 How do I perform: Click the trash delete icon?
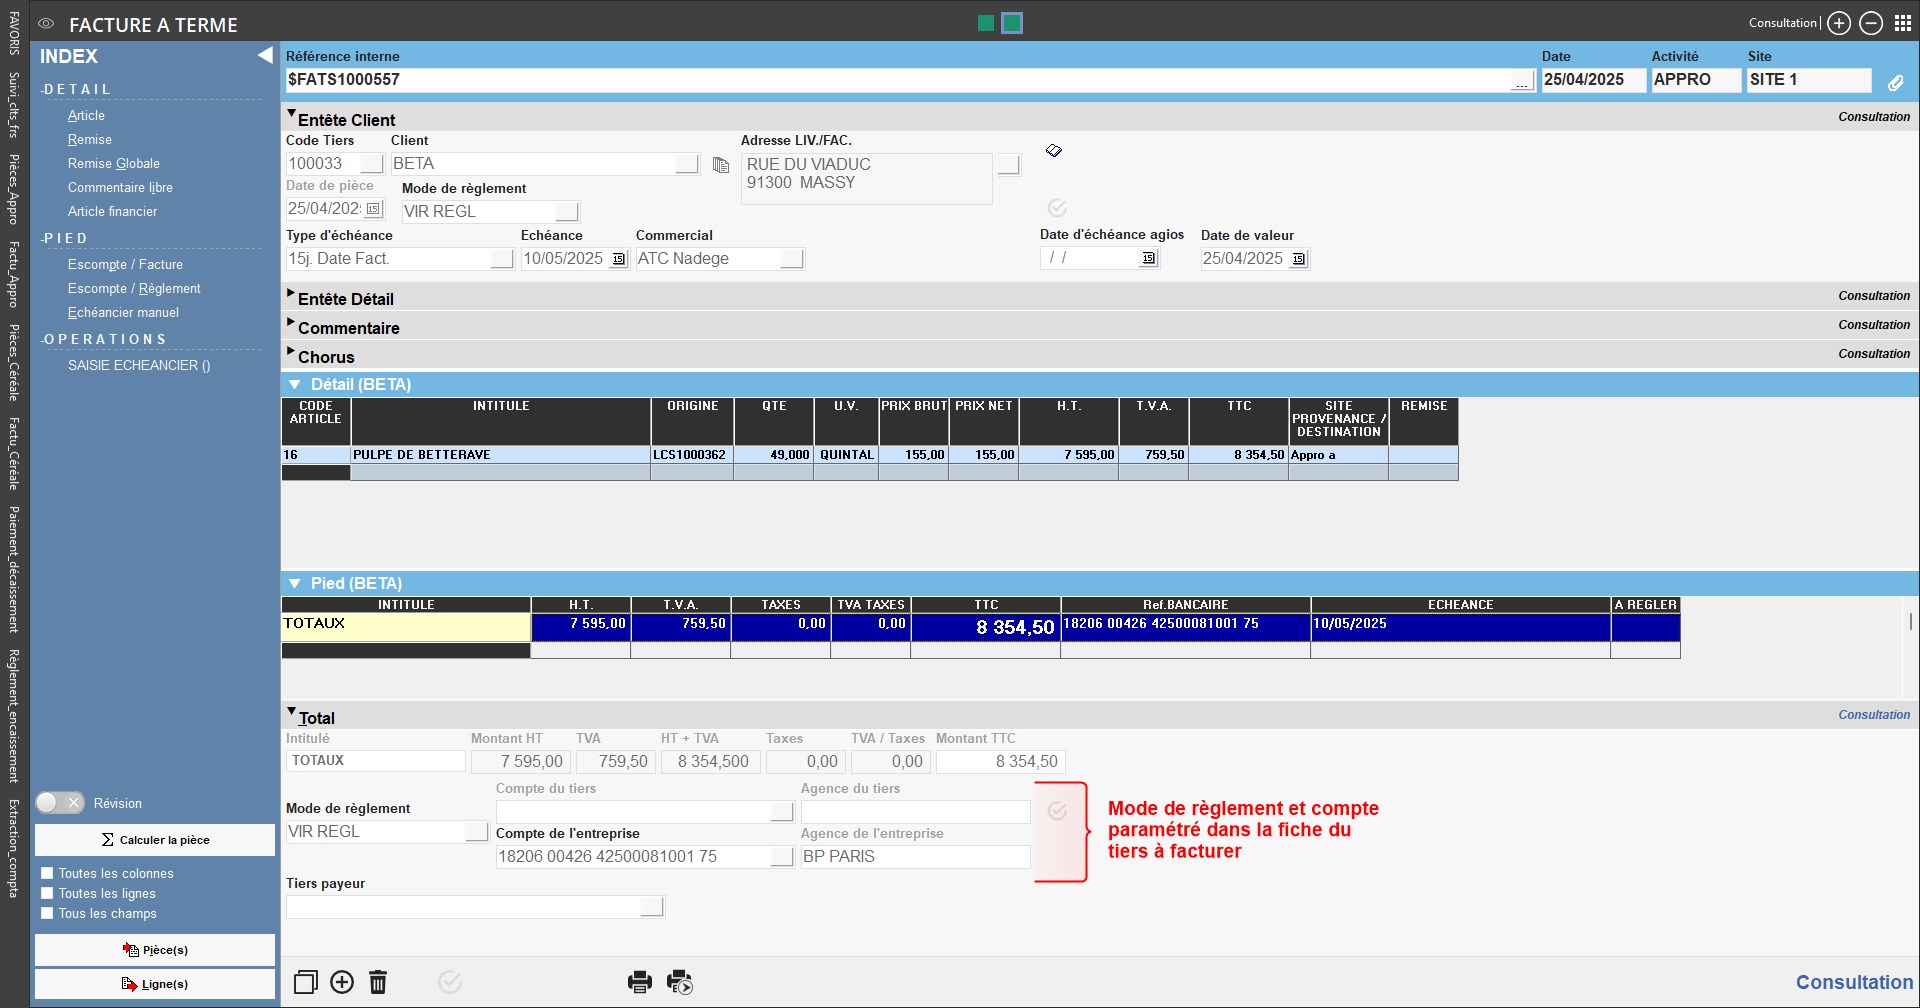pyautogui.click(x=378, y=982)
